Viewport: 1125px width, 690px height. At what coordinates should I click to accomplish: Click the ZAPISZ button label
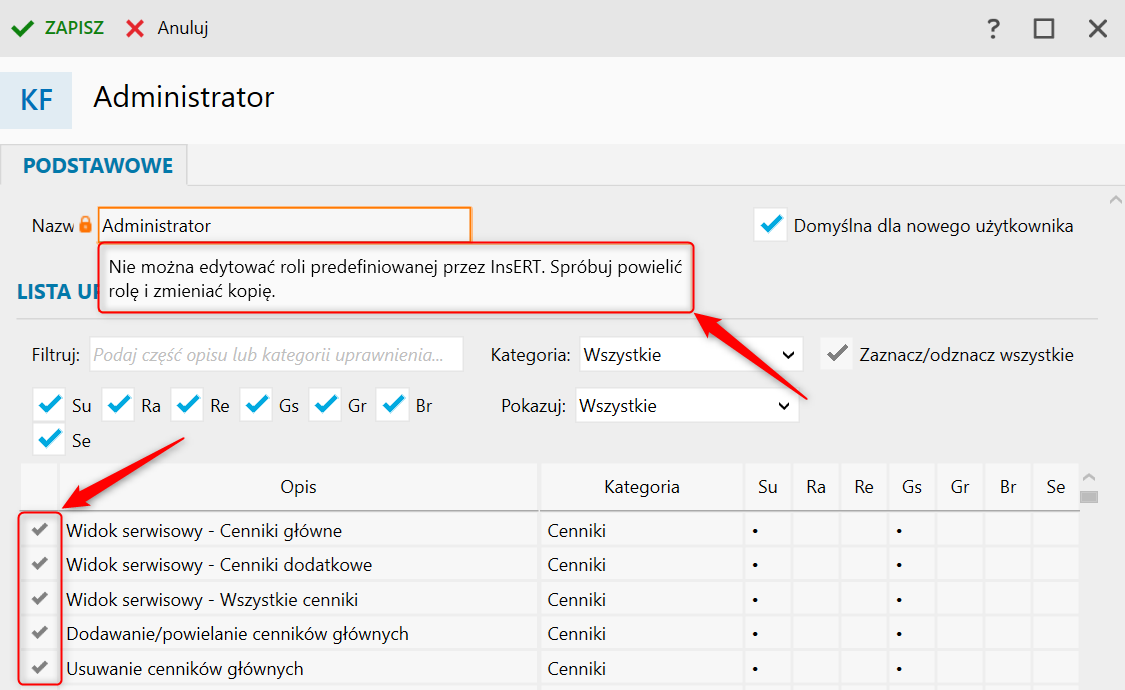click(74, 28)
